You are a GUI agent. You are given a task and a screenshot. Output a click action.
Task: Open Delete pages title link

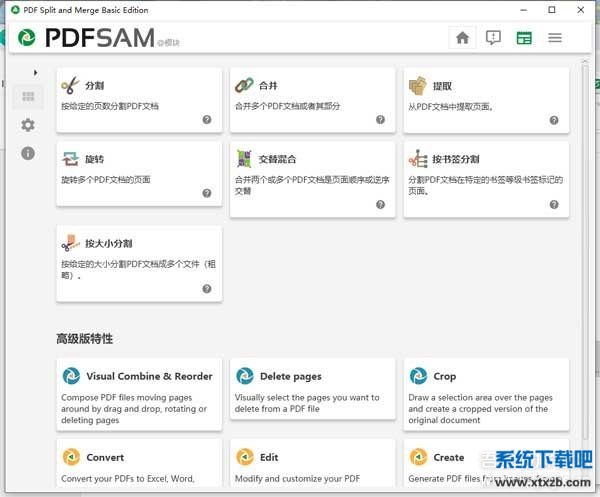point(291,376)
